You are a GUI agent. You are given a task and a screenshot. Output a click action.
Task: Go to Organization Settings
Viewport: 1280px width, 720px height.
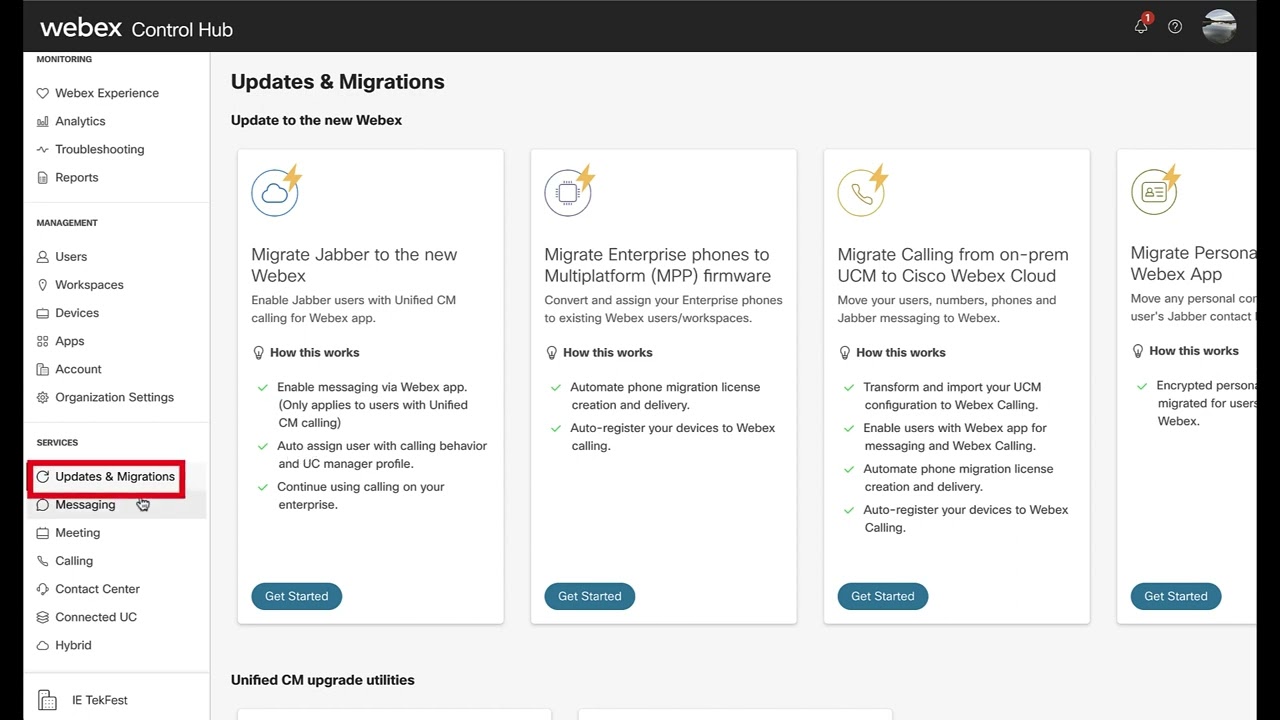[x=114, y=397]
